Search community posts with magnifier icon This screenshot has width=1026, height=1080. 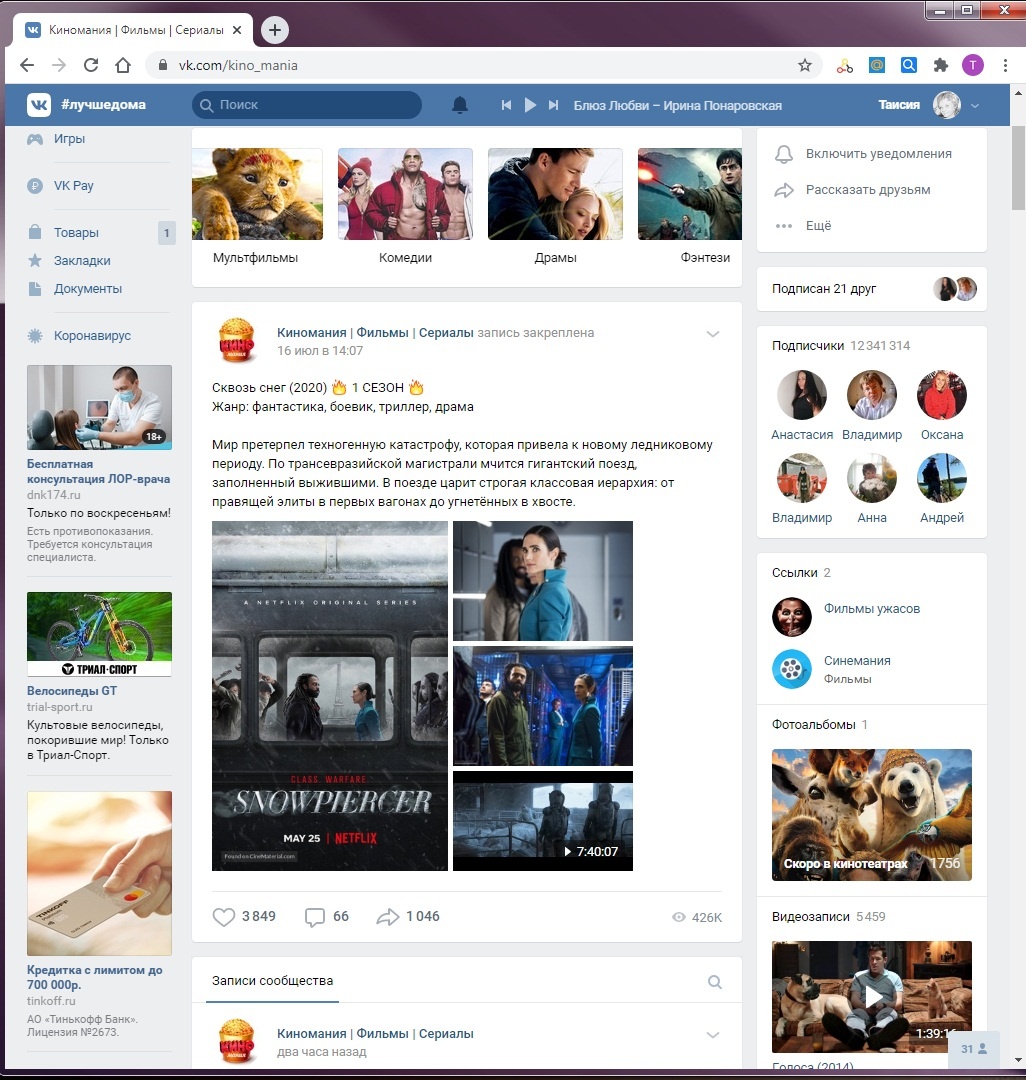(715, 982)
